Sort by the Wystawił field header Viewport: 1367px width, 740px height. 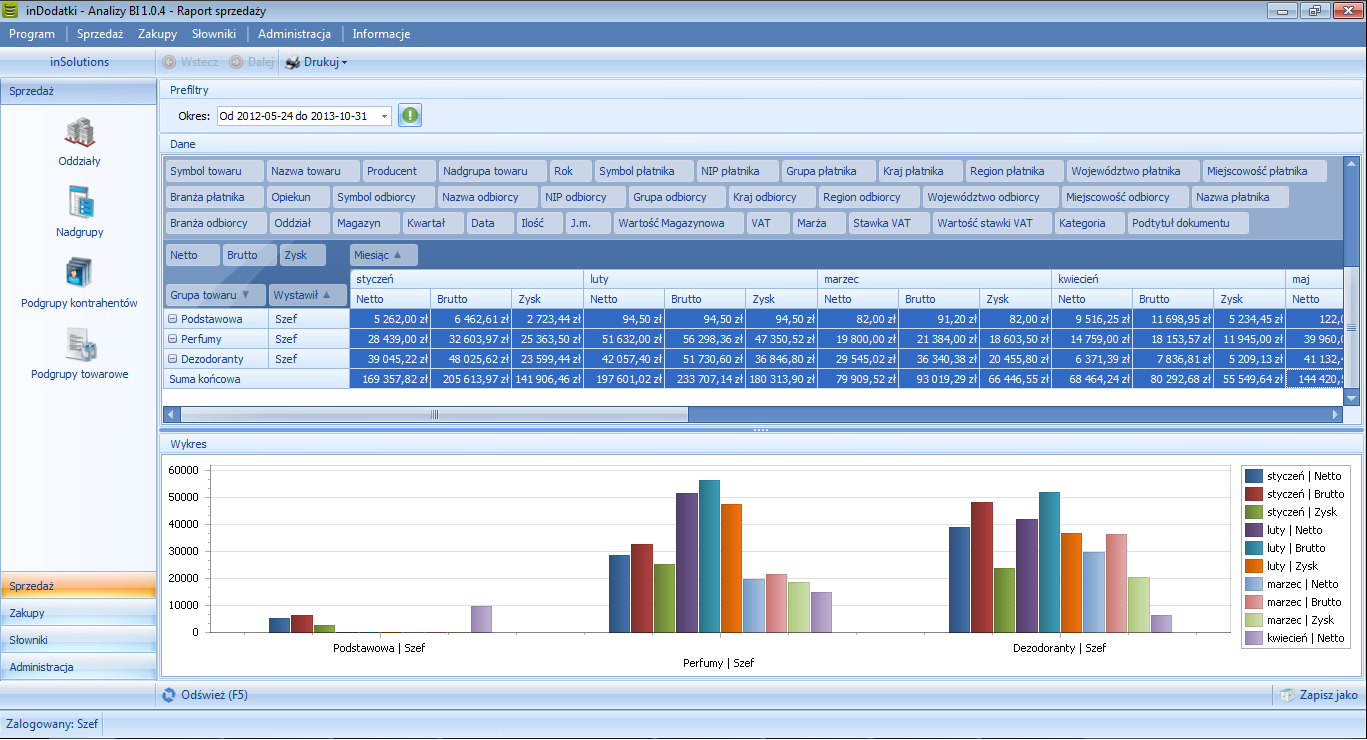point(308,295)
